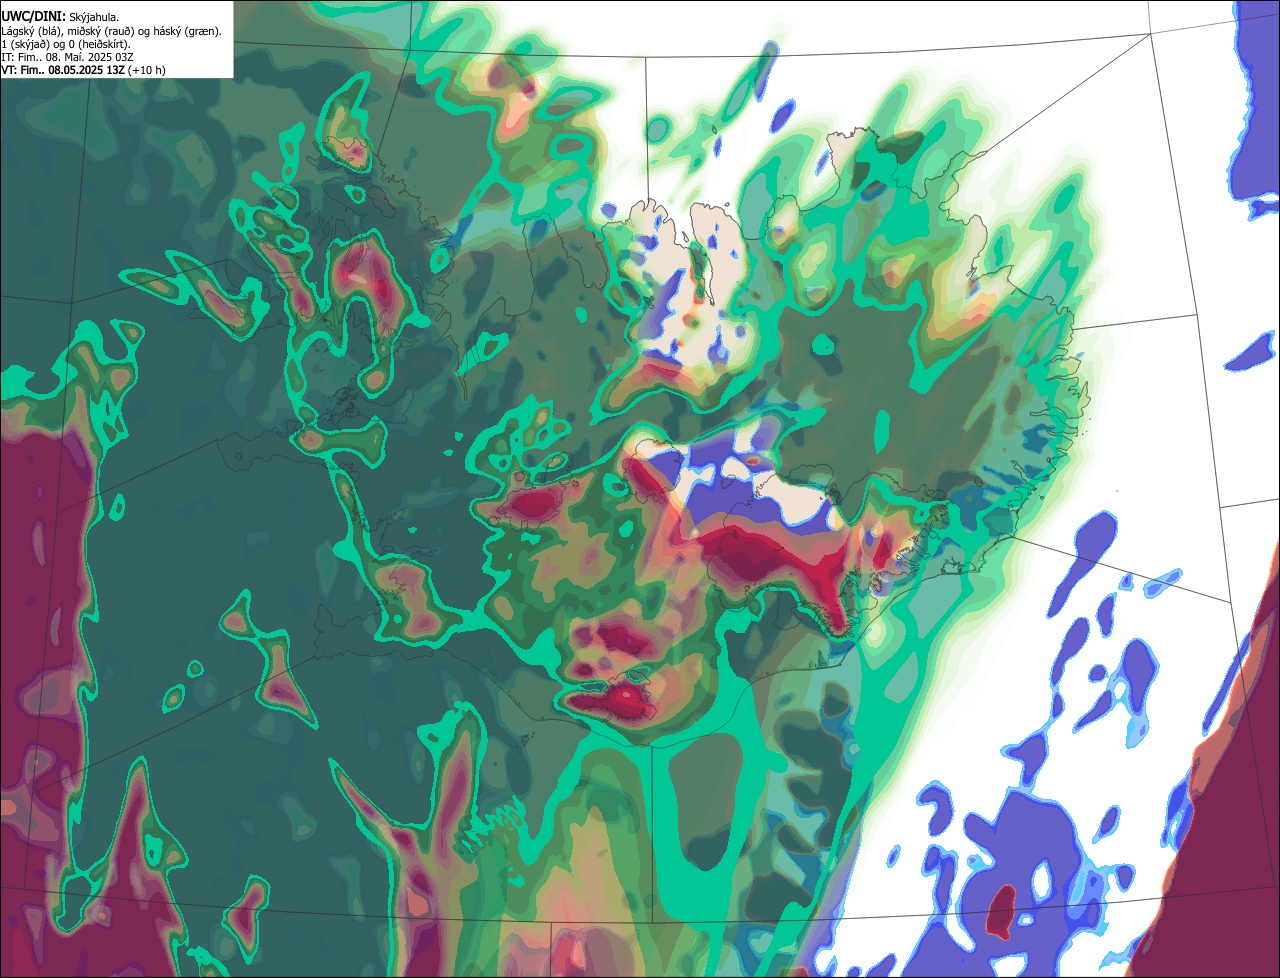
Task: Click the '1 (skýjað)' legend text
Action: pos(26,44)
